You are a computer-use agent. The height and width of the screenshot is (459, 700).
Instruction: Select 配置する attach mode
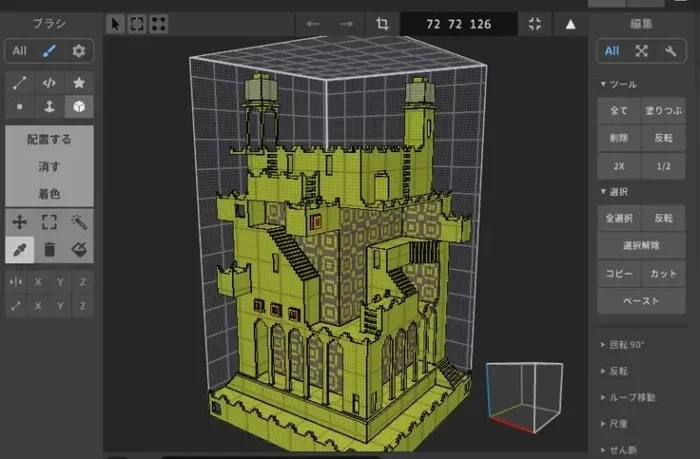pyautogui.click(x=49, y=139)
